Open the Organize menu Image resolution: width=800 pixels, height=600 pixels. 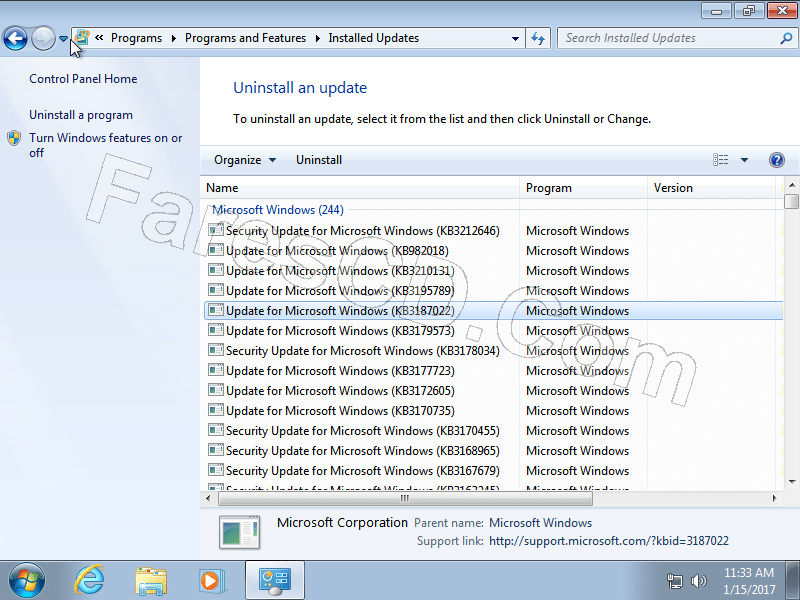pyautogui.click(x=245, y=160)
